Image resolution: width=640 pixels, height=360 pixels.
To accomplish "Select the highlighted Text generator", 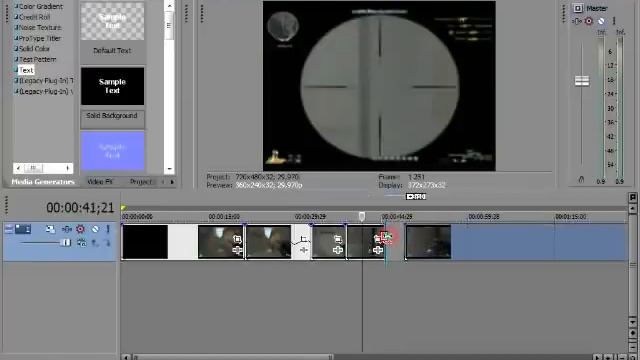I will [26, 70].
